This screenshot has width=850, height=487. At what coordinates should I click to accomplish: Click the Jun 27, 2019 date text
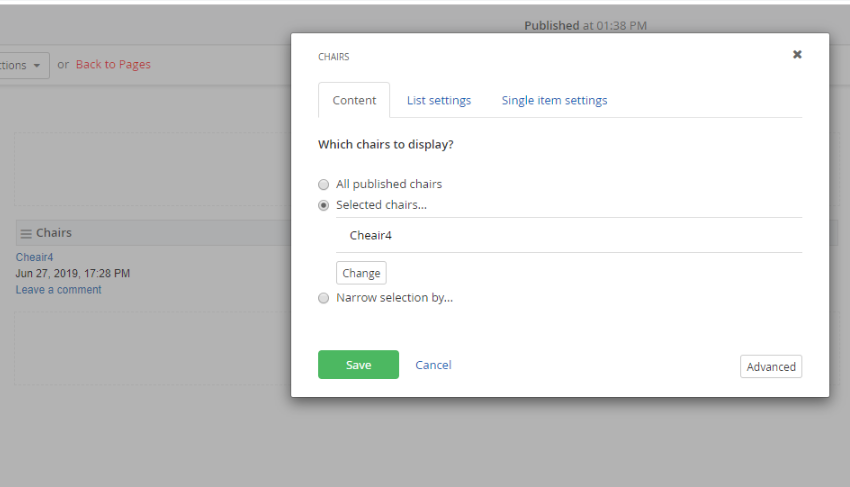pyautogui.click(x=73, y=273)
